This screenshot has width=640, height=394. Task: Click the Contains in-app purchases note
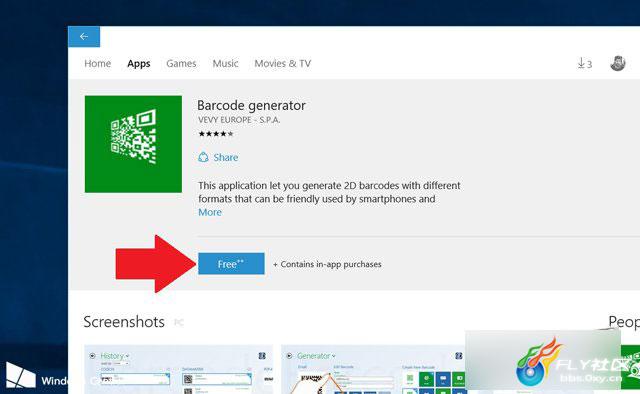(327, 264)
